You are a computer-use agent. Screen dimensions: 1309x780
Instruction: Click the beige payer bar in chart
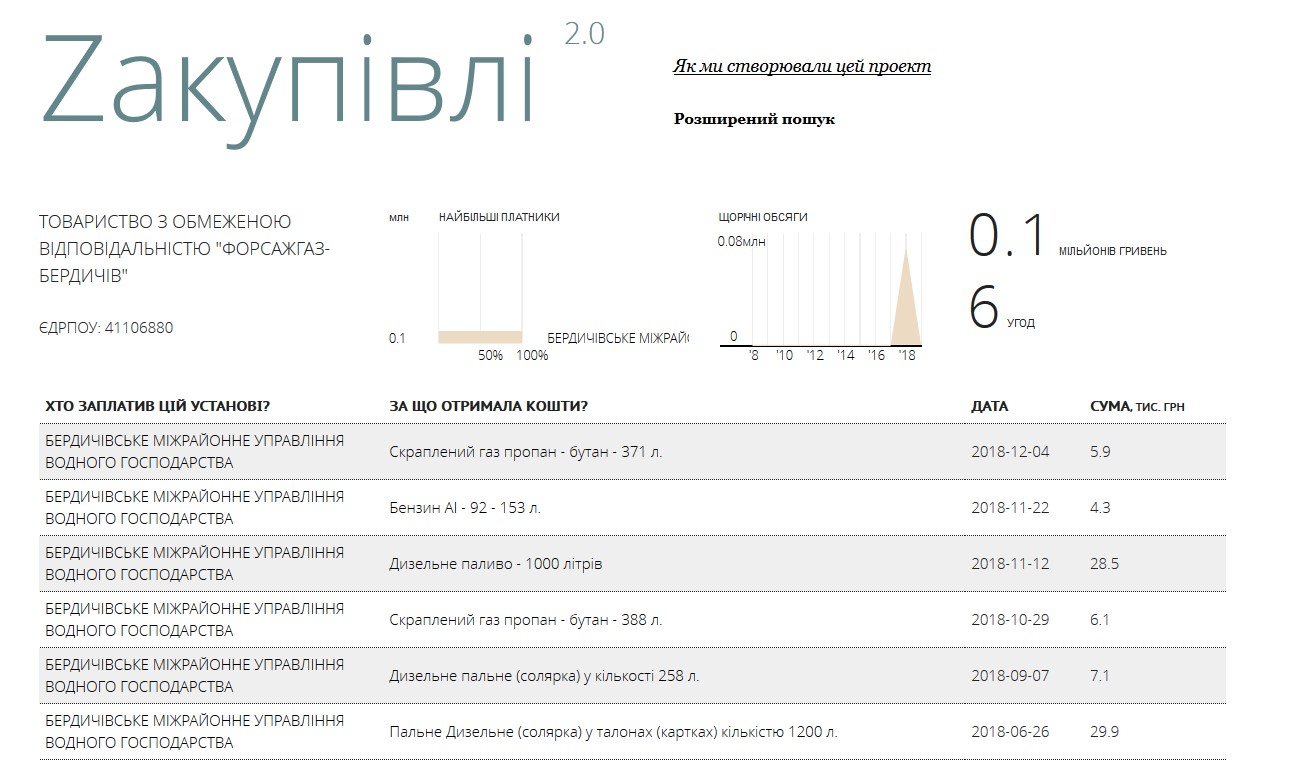(480, 337)
